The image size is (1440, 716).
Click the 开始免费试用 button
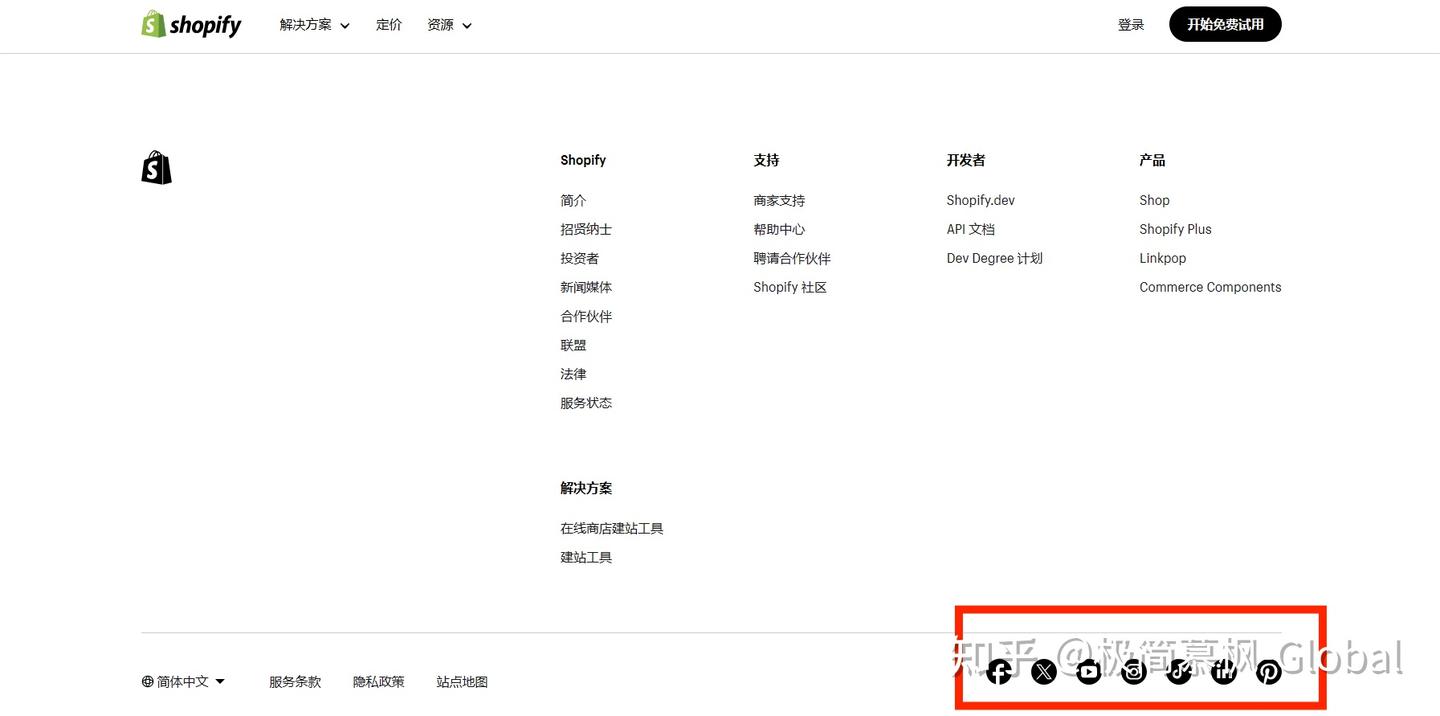pos(1225,25)
